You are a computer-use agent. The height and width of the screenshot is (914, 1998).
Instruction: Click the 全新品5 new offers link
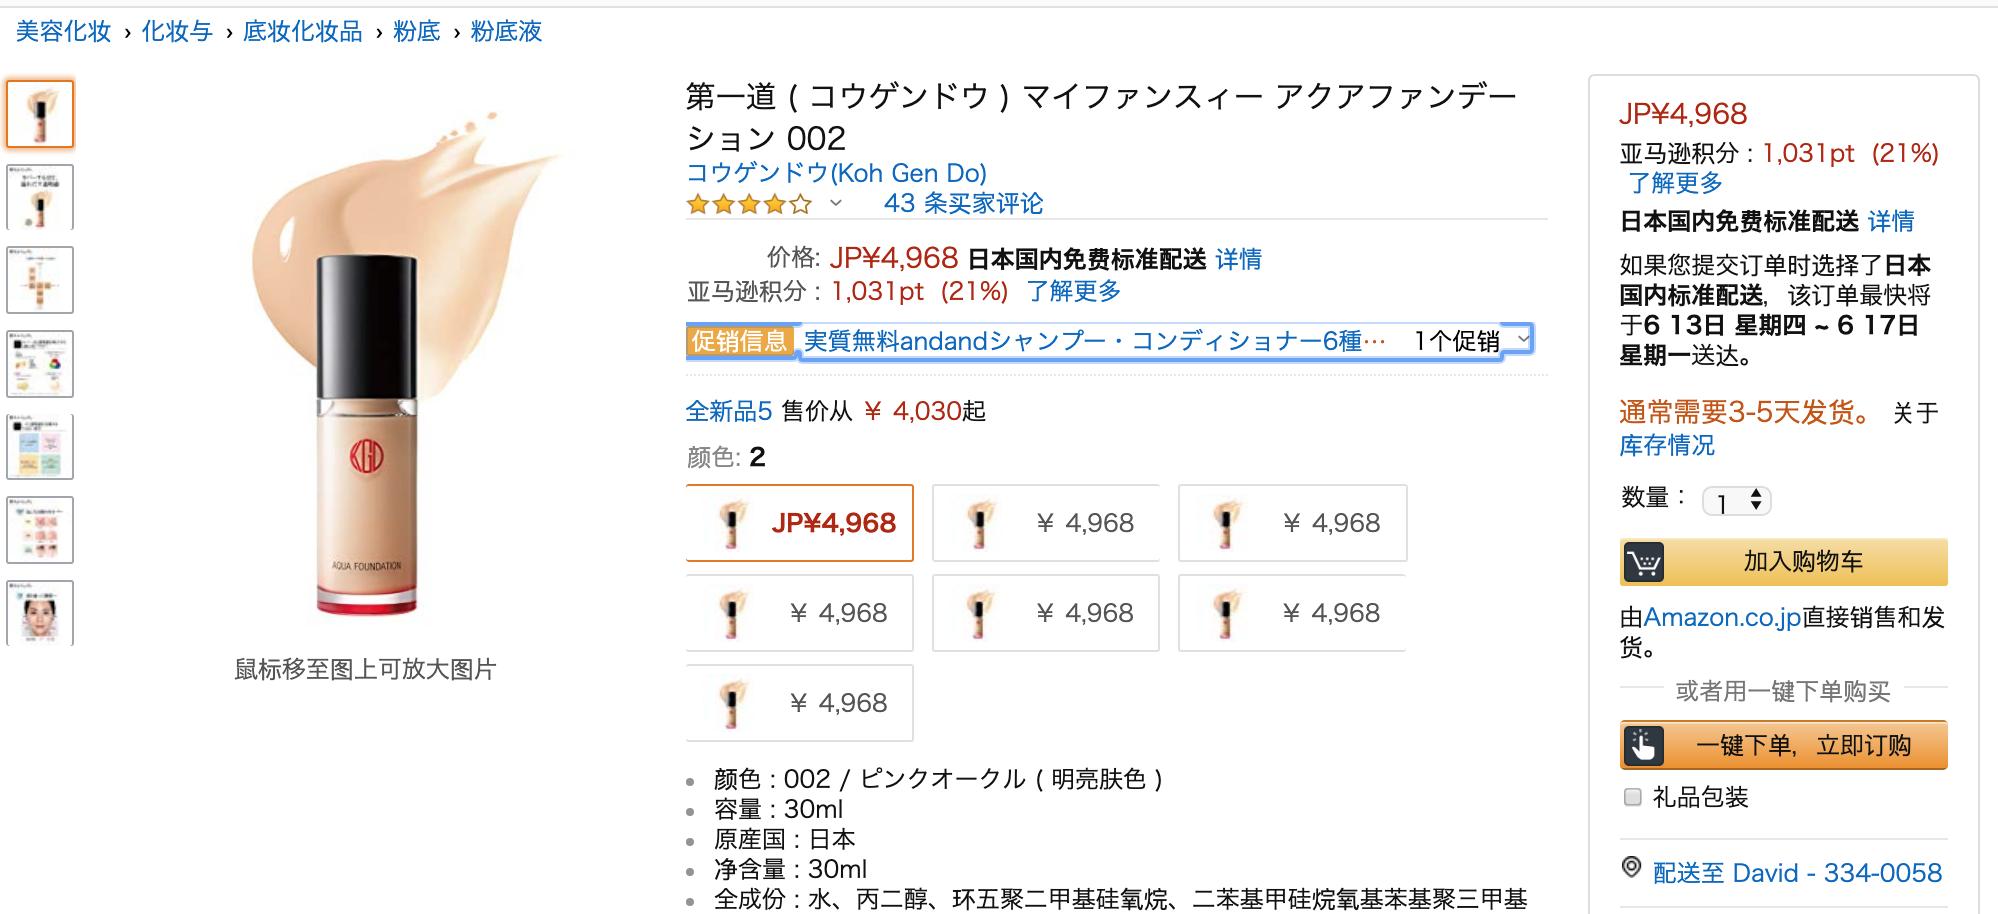[728, 411]
